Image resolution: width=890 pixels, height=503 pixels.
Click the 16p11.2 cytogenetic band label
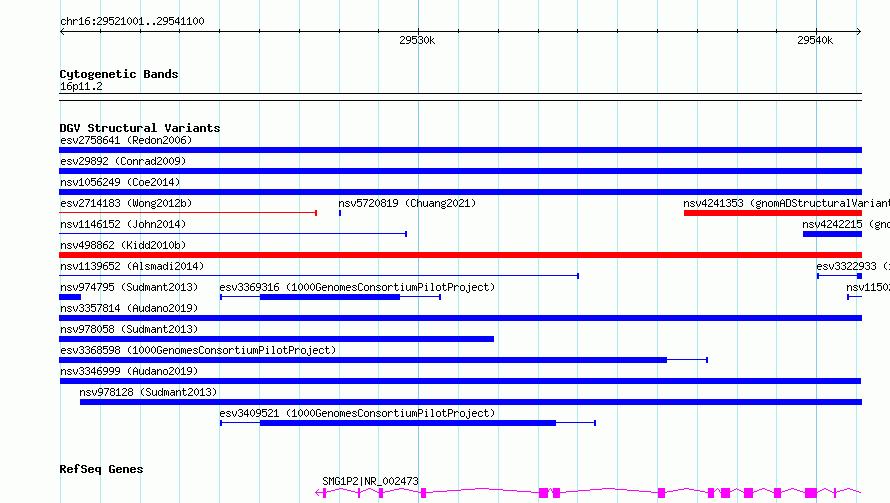pos(81,86)
